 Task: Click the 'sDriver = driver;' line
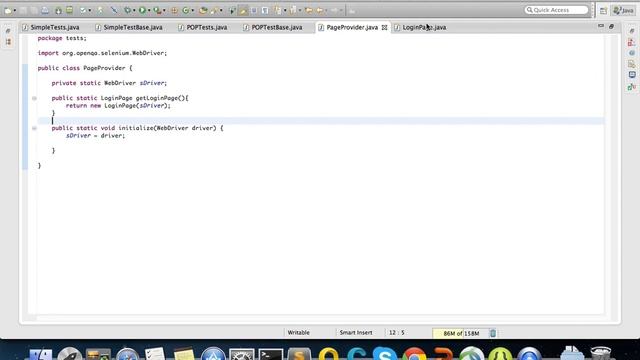[96, 136]
